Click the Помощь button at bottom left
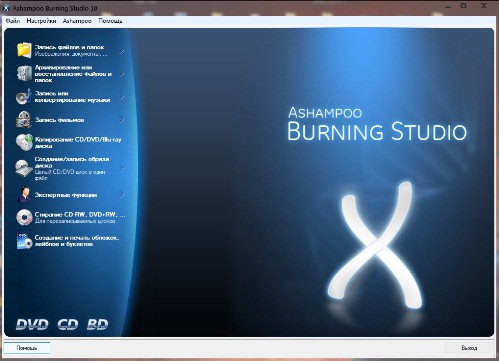 27,348
